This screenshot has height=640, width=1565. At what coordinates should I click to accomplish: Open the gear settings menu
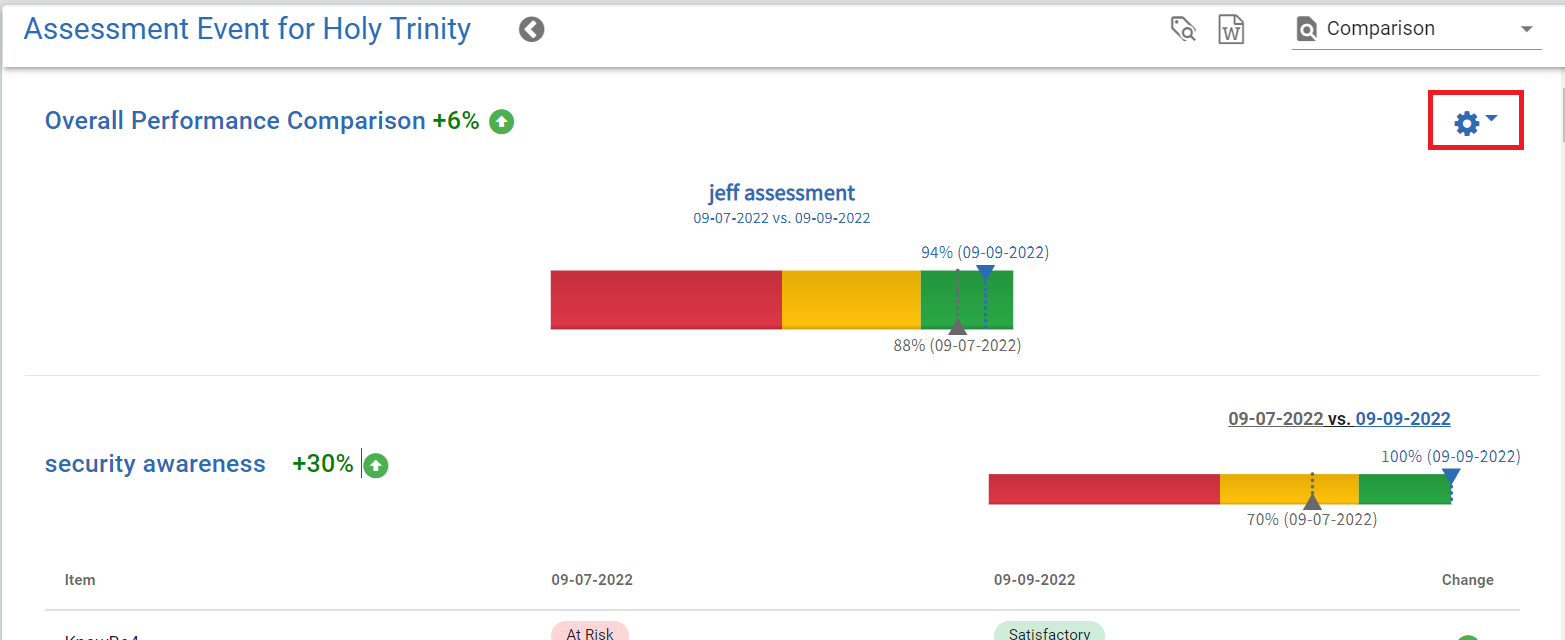1475,122
